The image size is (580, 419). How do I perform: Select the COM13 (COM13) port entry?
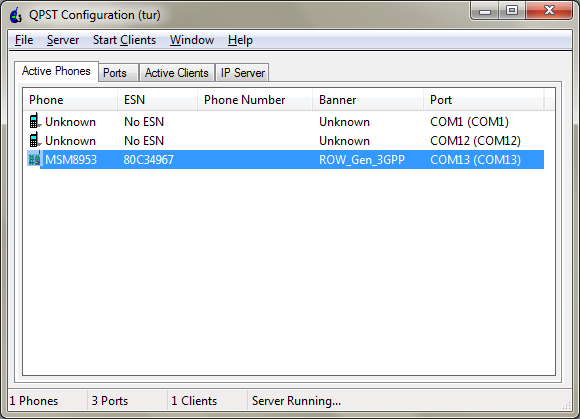pos(475,160)
